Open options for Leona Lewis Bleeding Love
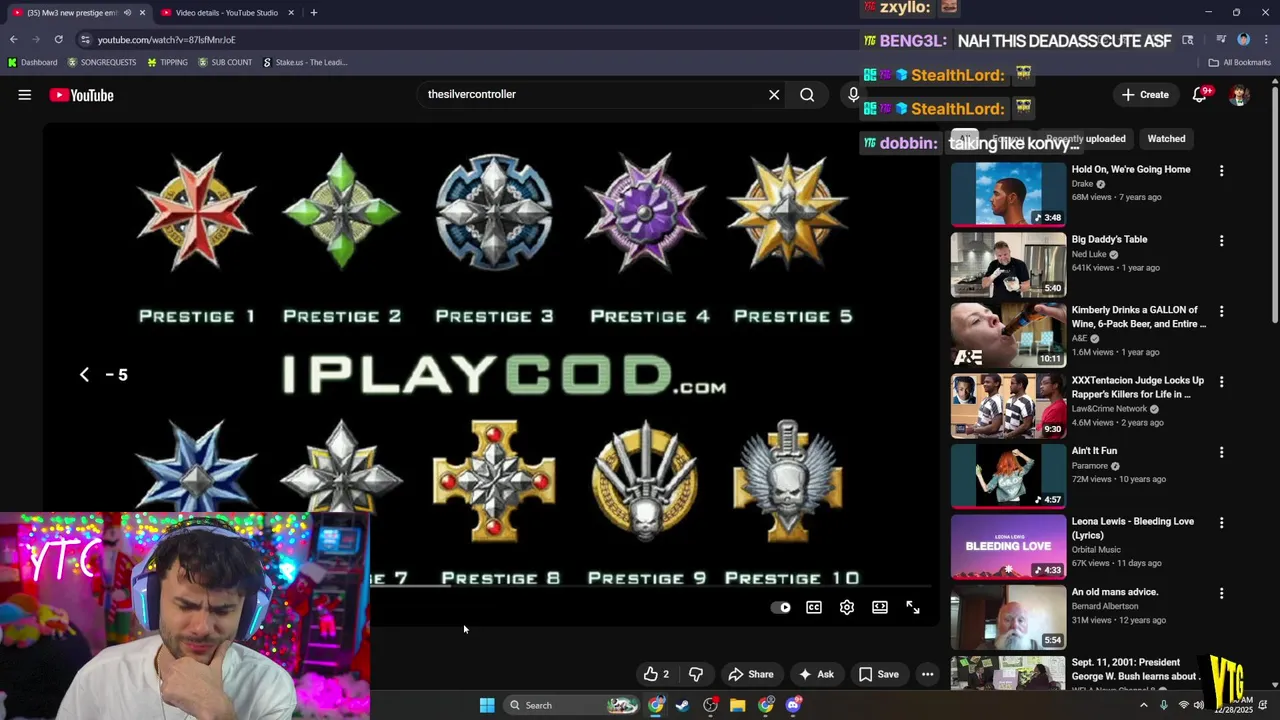Image resolution: width=1280 pixels, height=720 pixels. click(1221, 523)
